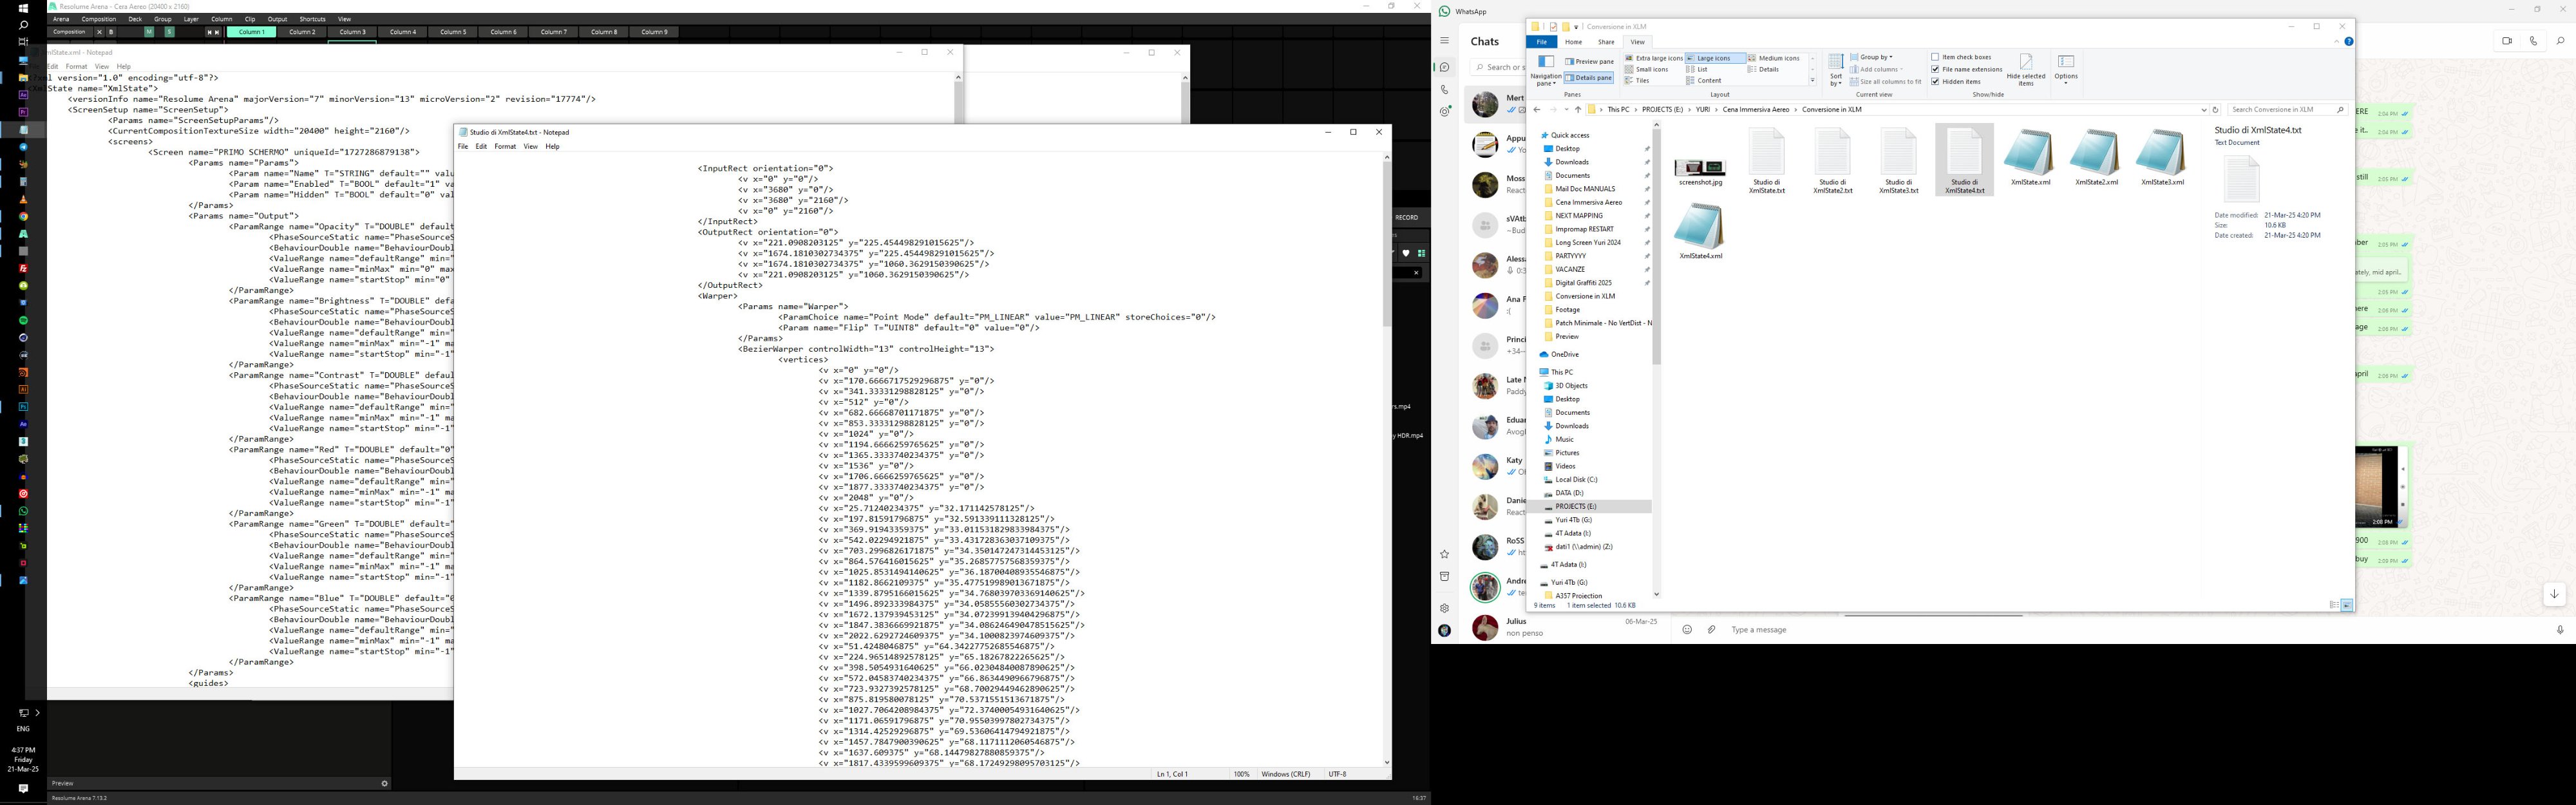Enable Item check boxes option
Viewport: 2576px width, 805px height.
tap(1936, 57)
